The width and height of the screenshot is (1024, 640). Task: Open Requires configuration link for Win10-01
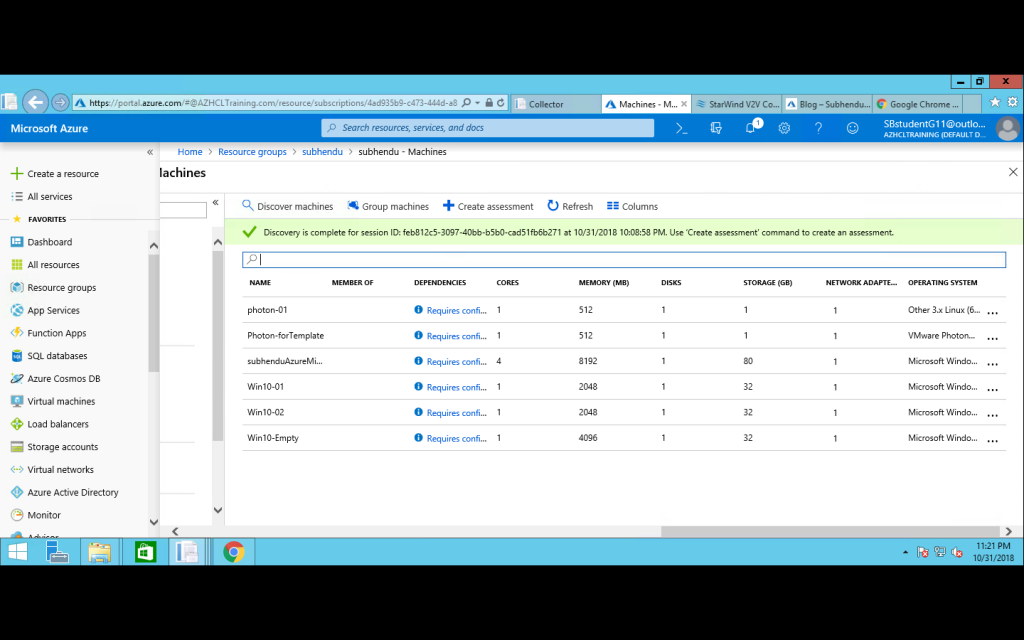456,387
